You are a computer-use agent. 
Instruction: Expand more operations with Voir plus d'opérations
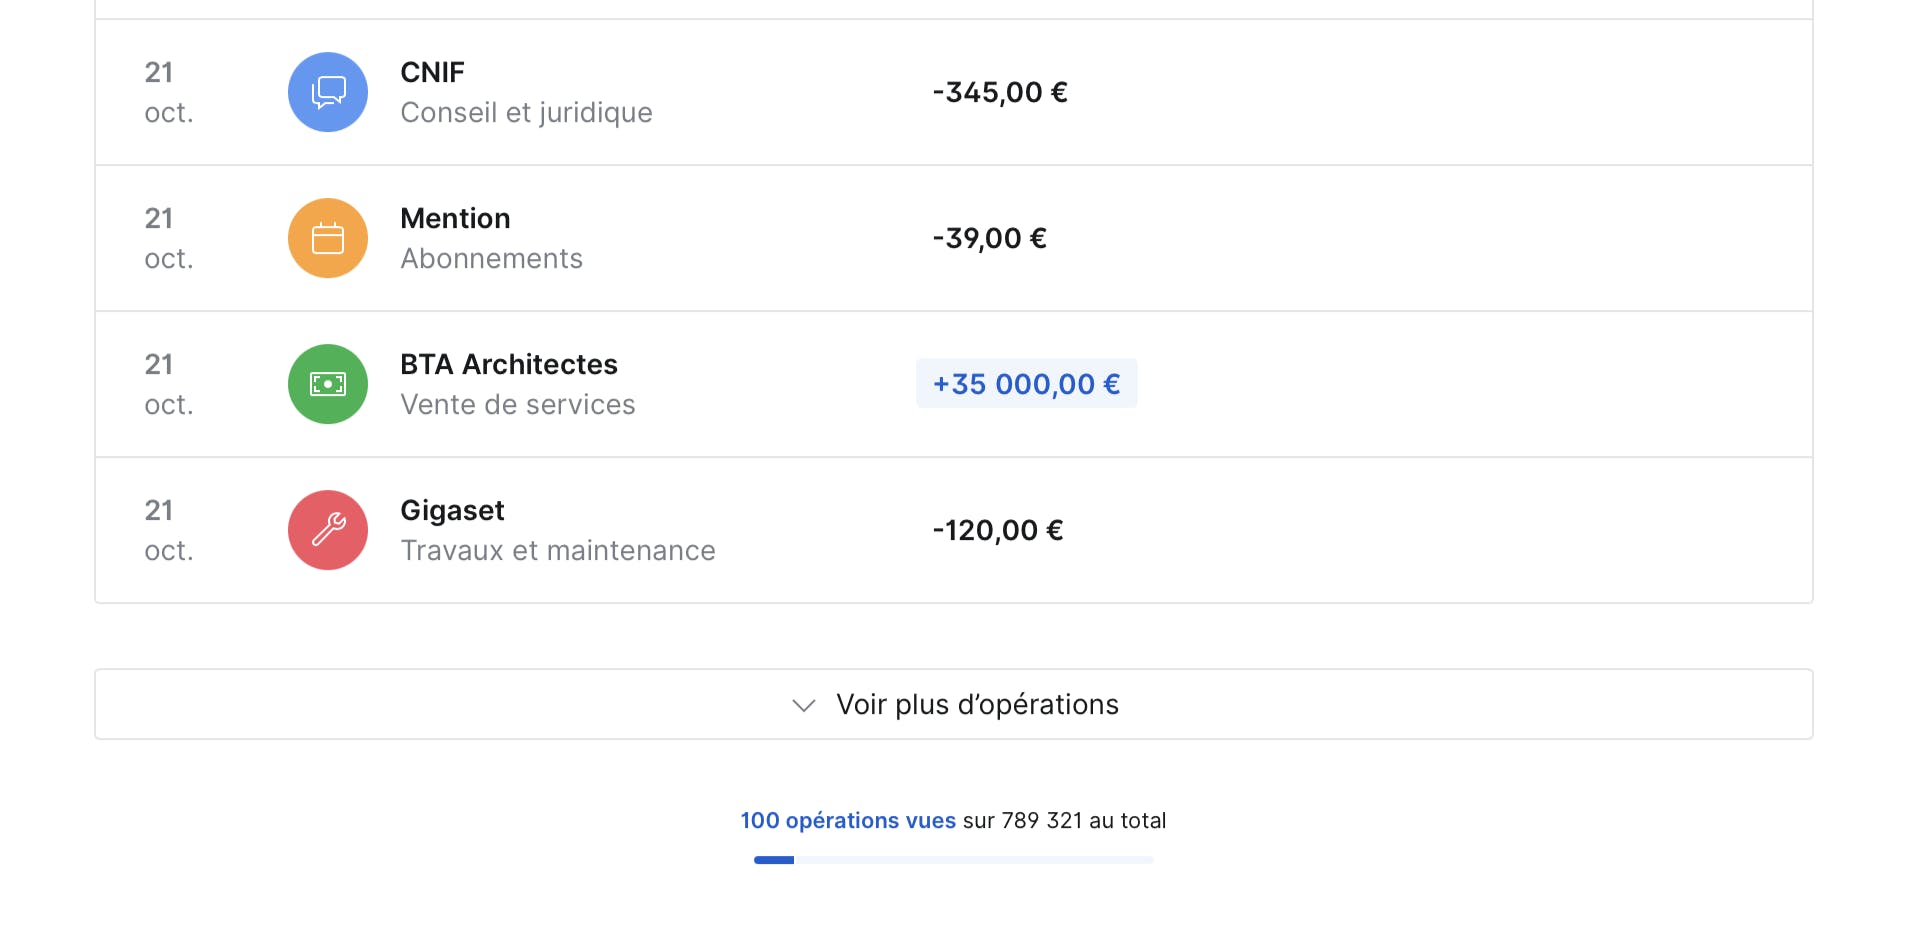(x=954, y=704)
